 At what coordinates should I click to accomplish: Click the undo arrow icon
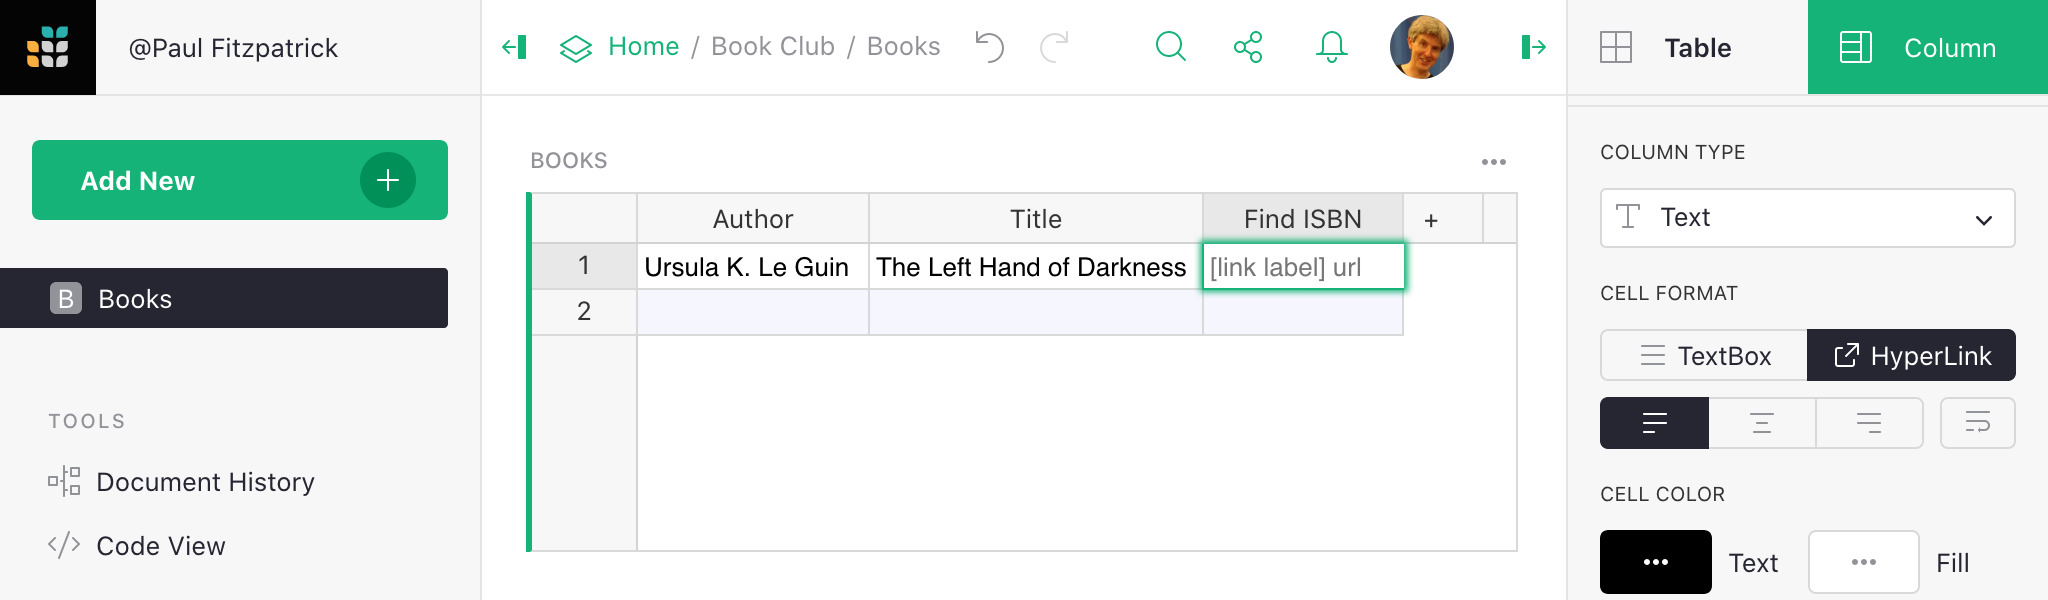tap(989, 46)
